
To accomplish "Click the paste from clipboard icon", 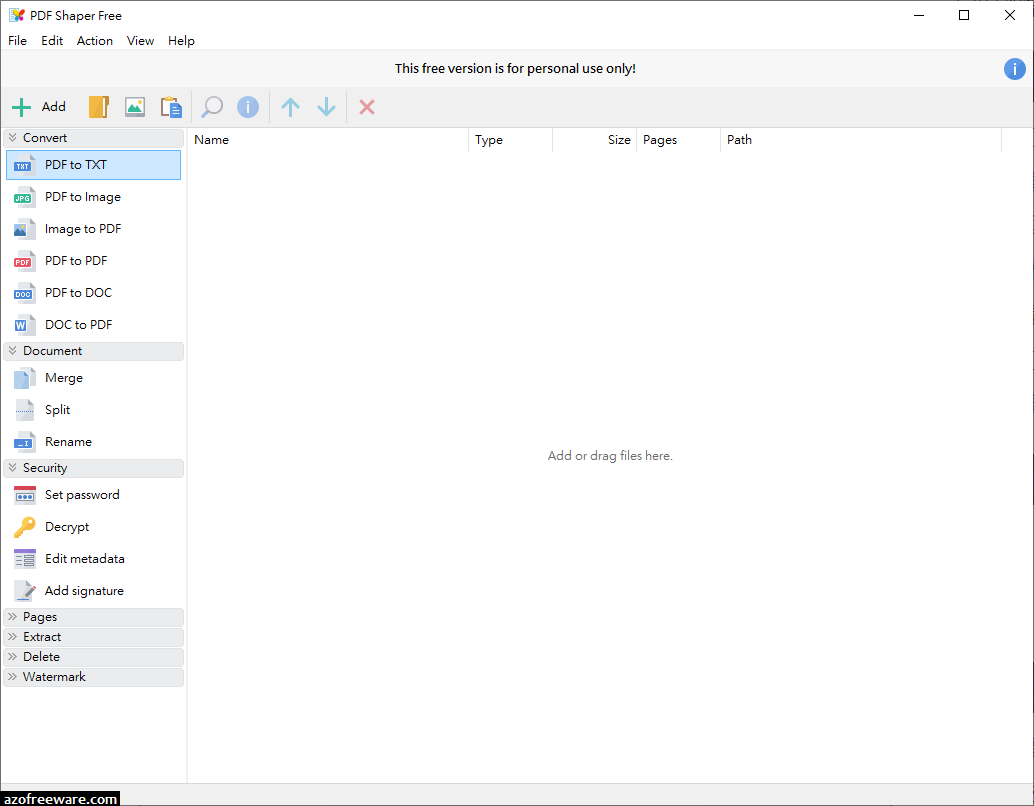I will [x=171, y=107].
